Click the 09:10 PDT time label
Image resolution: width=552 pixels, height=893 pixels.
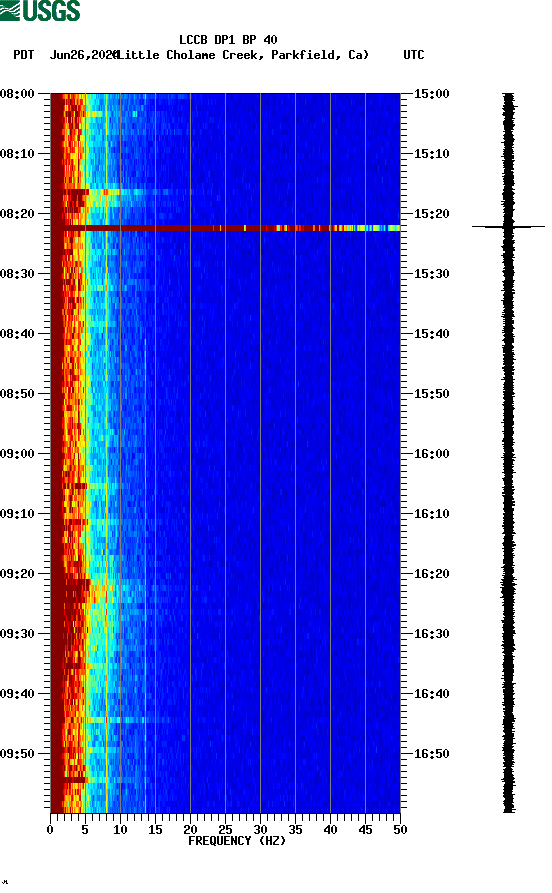[x=17, y=514]
